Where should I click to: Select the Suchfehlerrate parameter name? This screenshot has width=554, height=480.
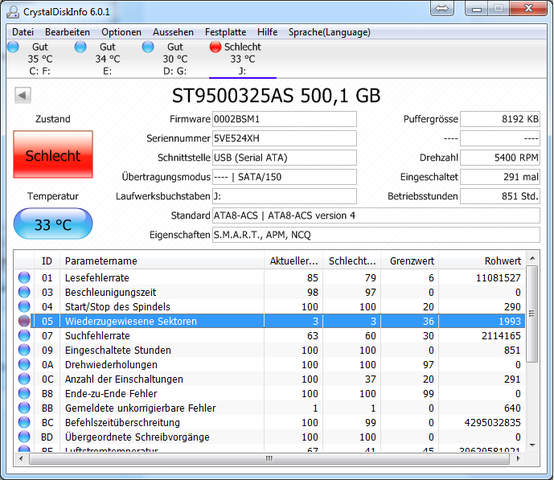(x=97, y=336)
